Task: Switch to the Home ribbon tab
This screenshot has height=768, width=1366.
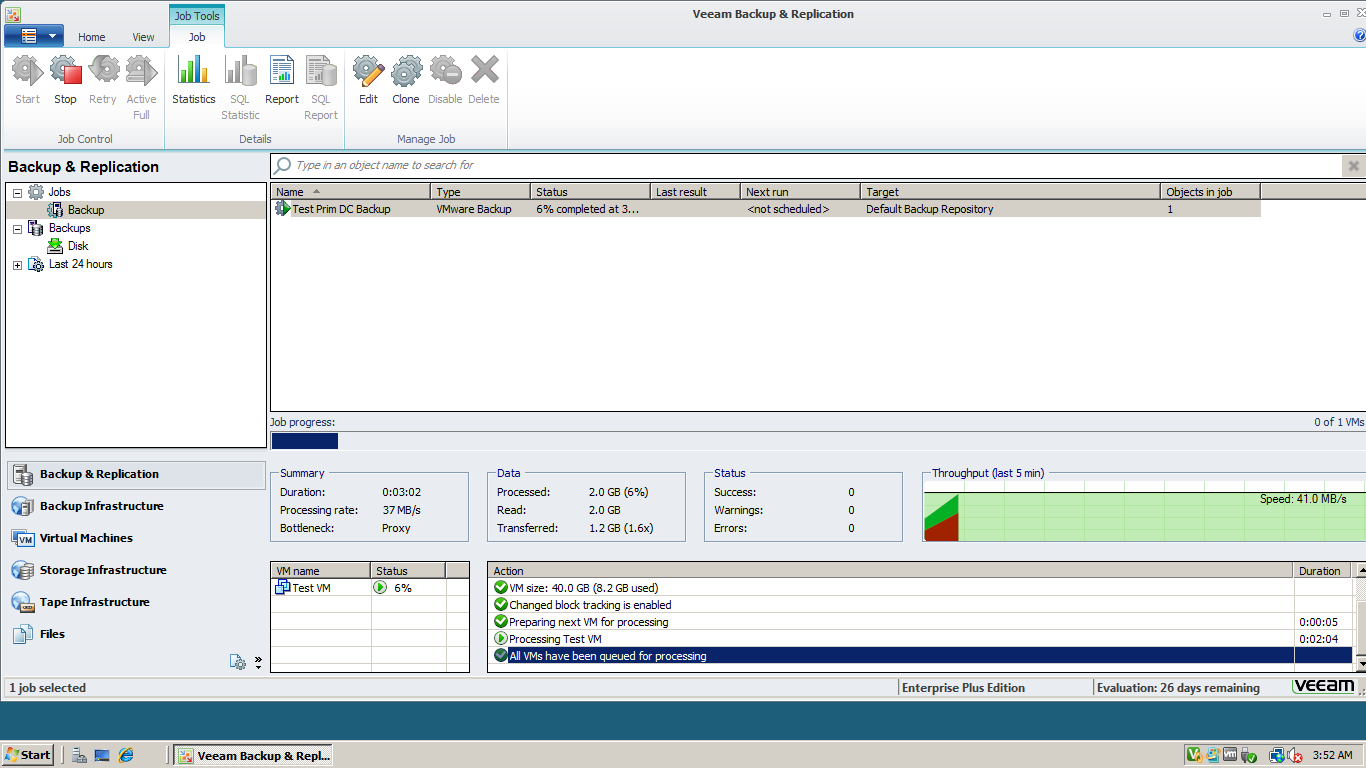Action: coord(91,36)
